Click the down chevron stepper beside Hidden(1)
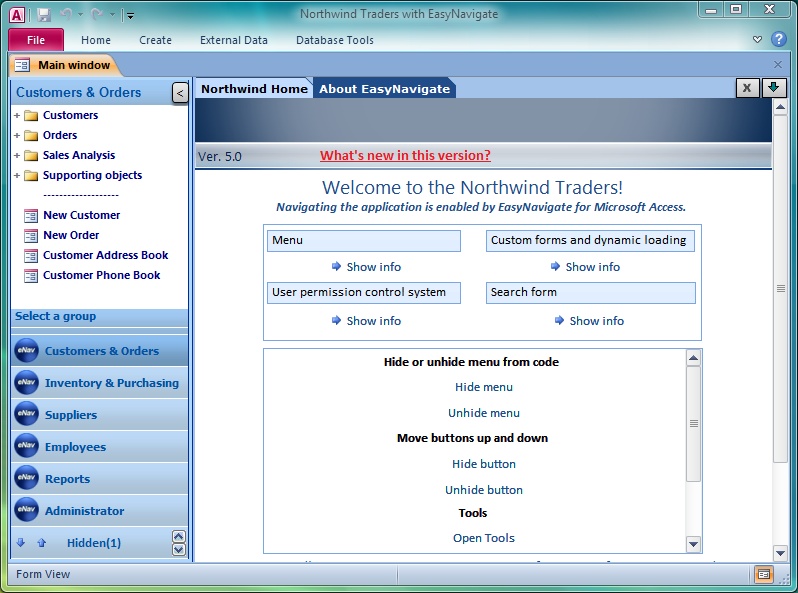 179,550
